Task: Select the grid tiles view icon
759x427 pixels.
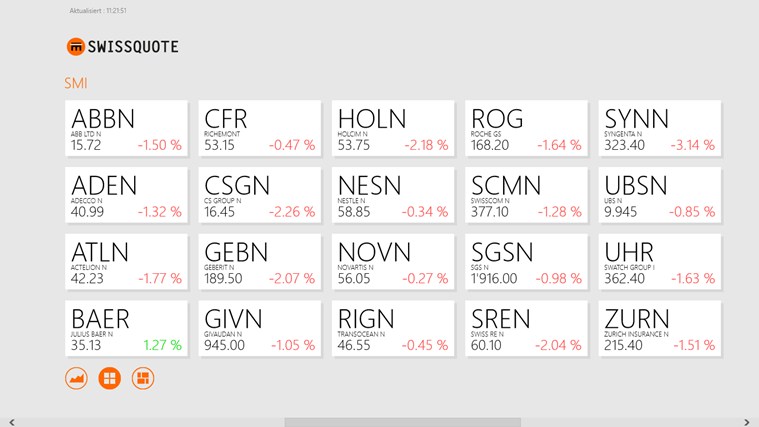Action: [109, 379]
